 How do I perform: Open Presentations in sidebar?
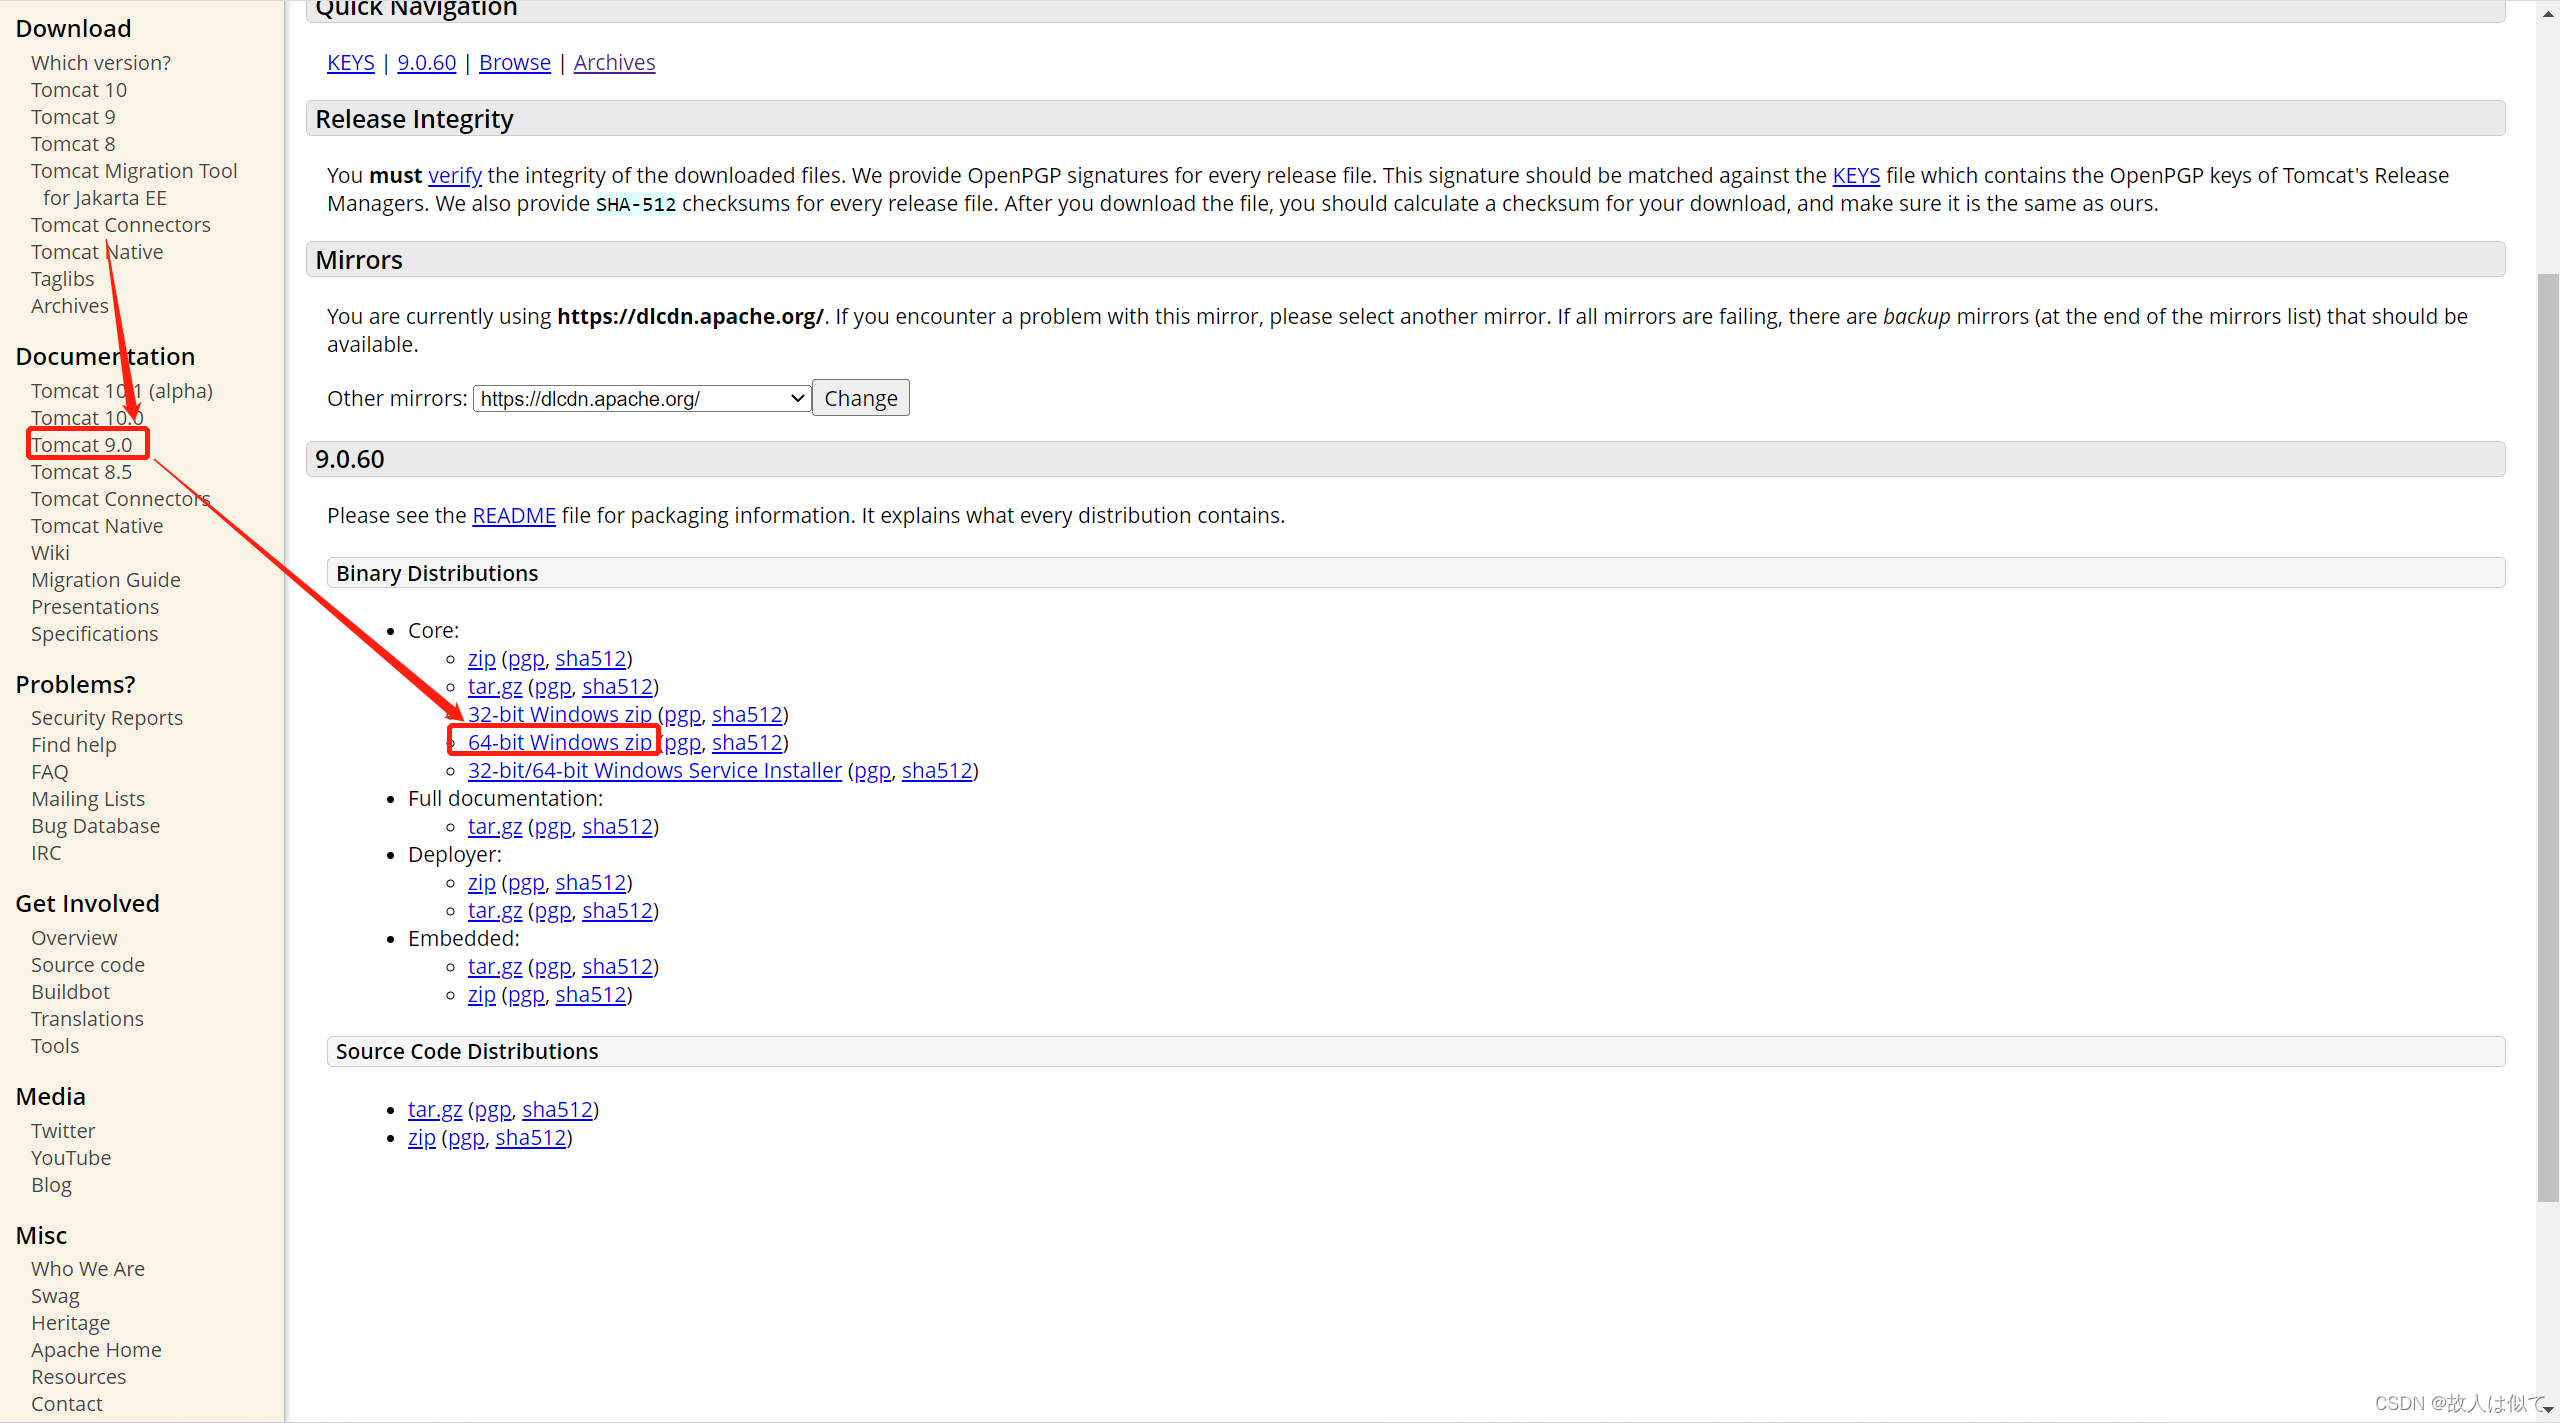[x=95, y=606]
